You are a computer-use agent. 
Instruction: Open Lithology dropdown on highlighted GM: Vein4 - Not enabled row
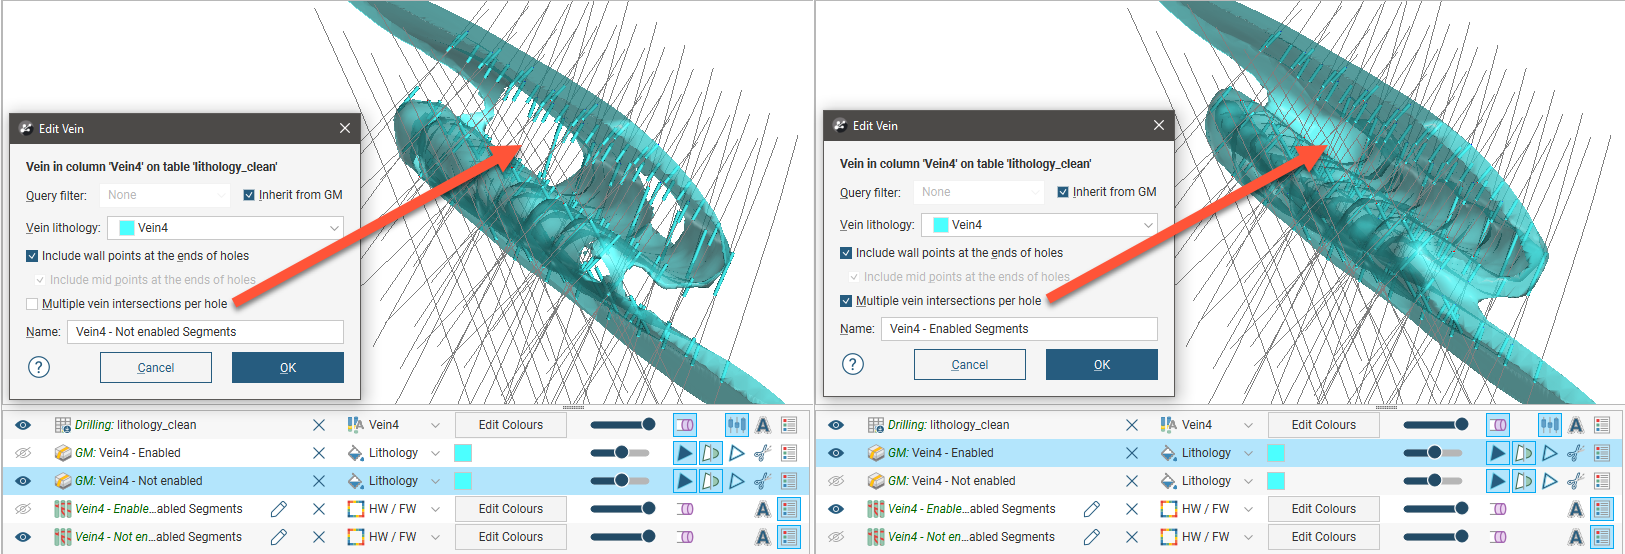click(435, 481)
